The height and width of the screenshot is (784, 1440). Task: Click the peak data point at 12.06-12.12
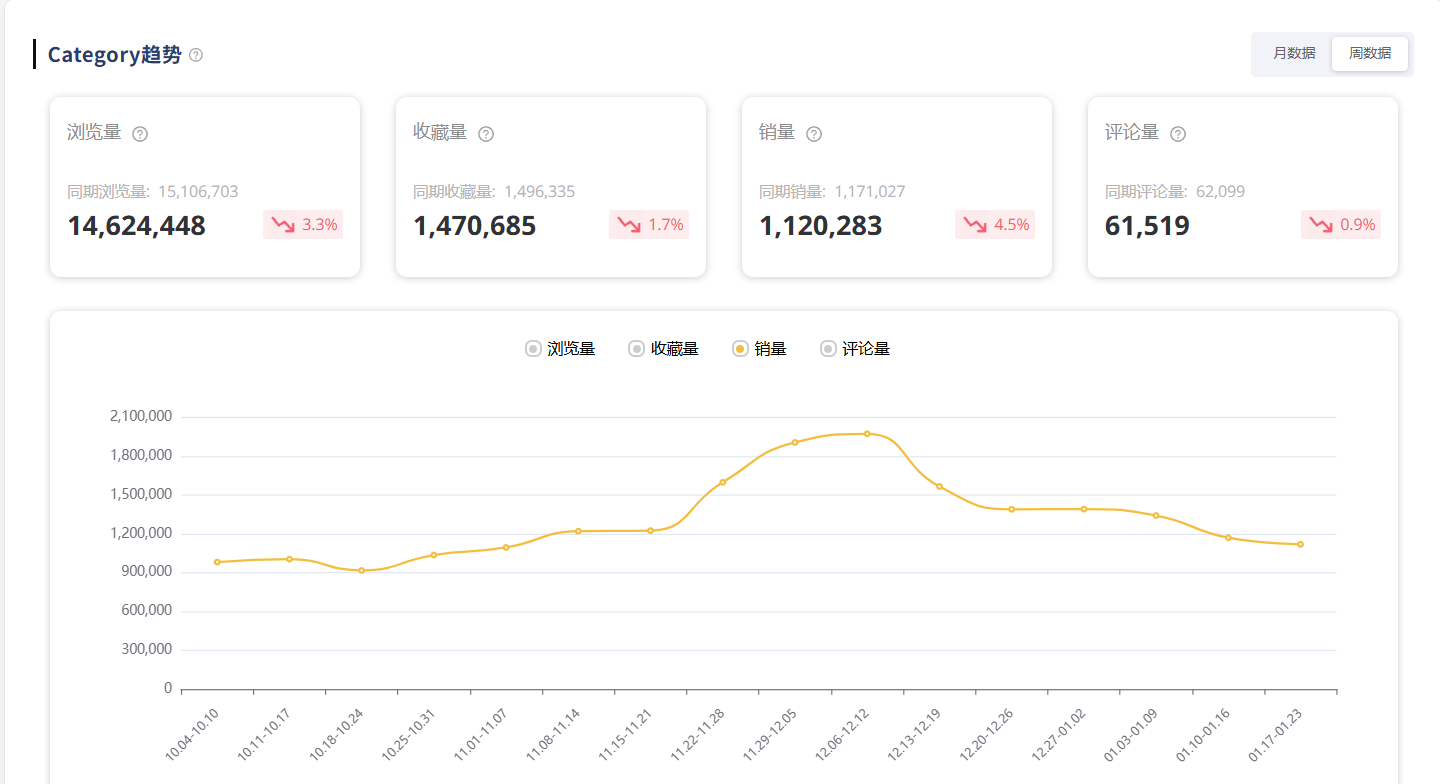pos(867,434)
